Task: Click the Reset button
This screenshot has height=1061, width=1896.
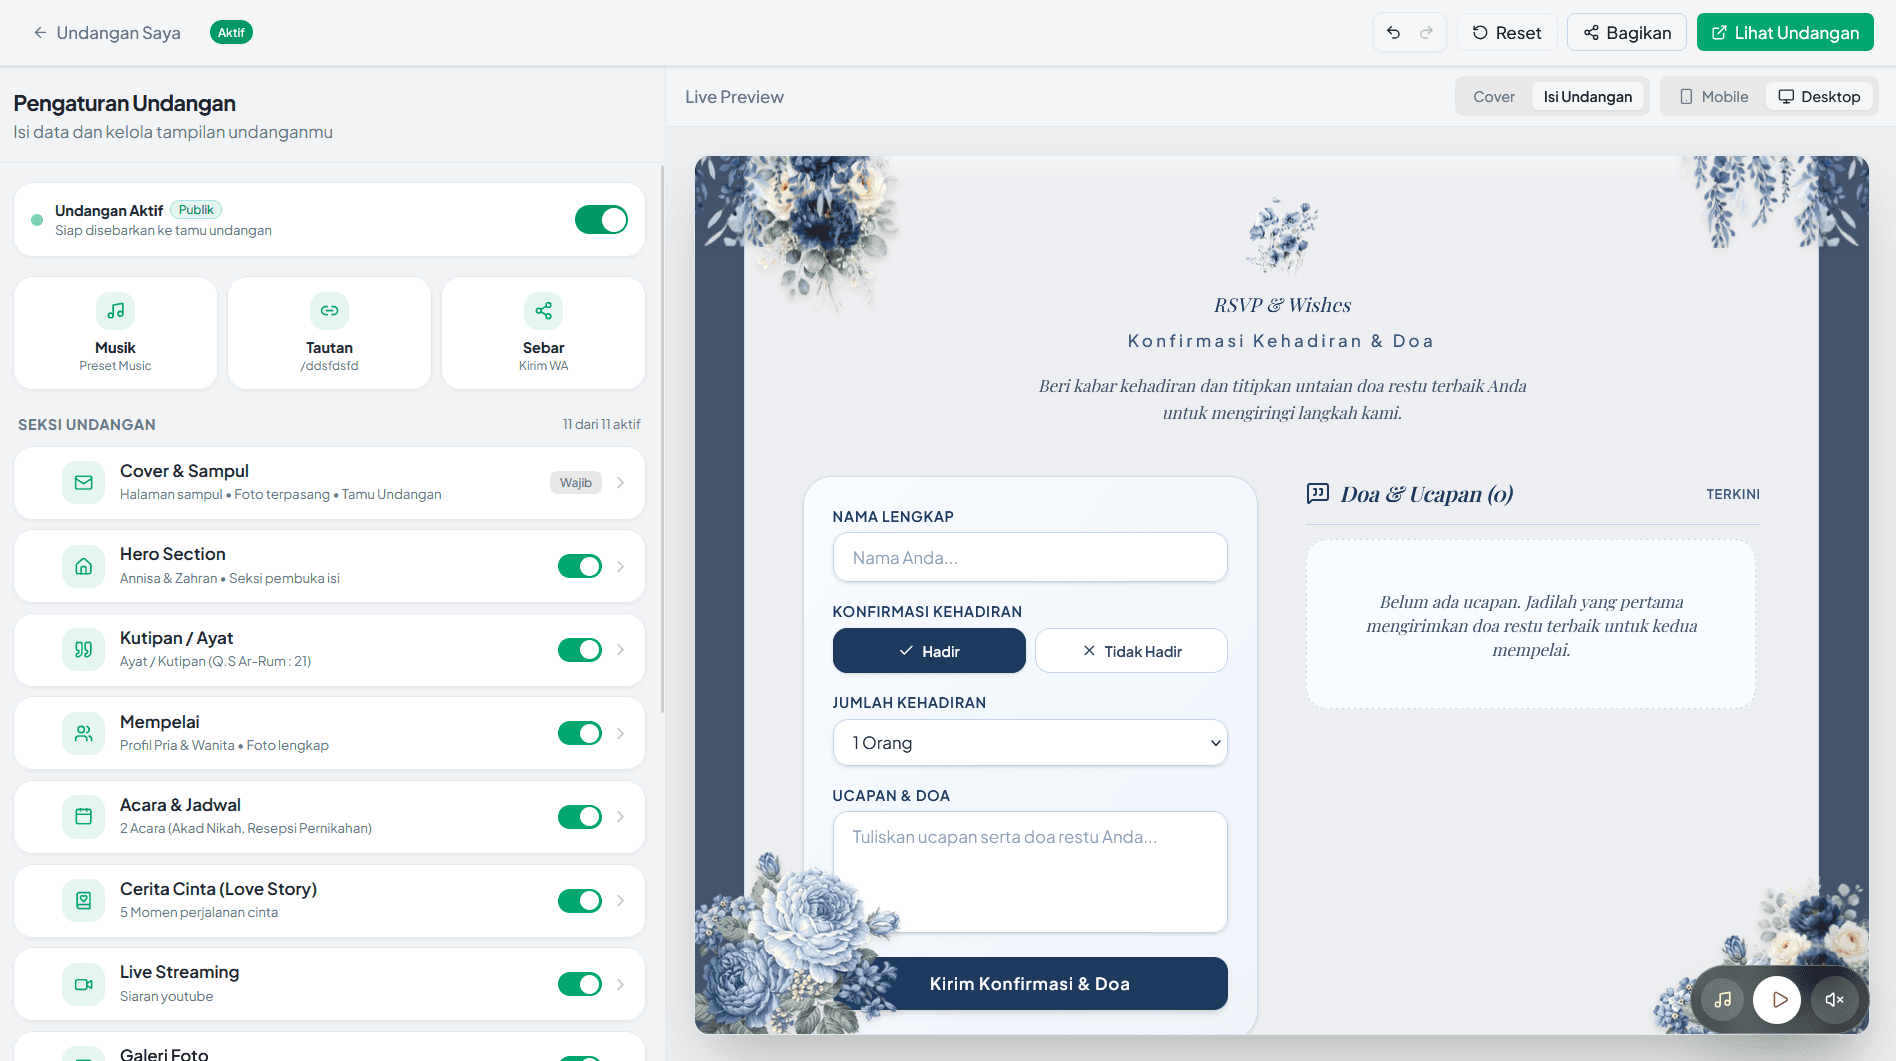Action: 1507,33
